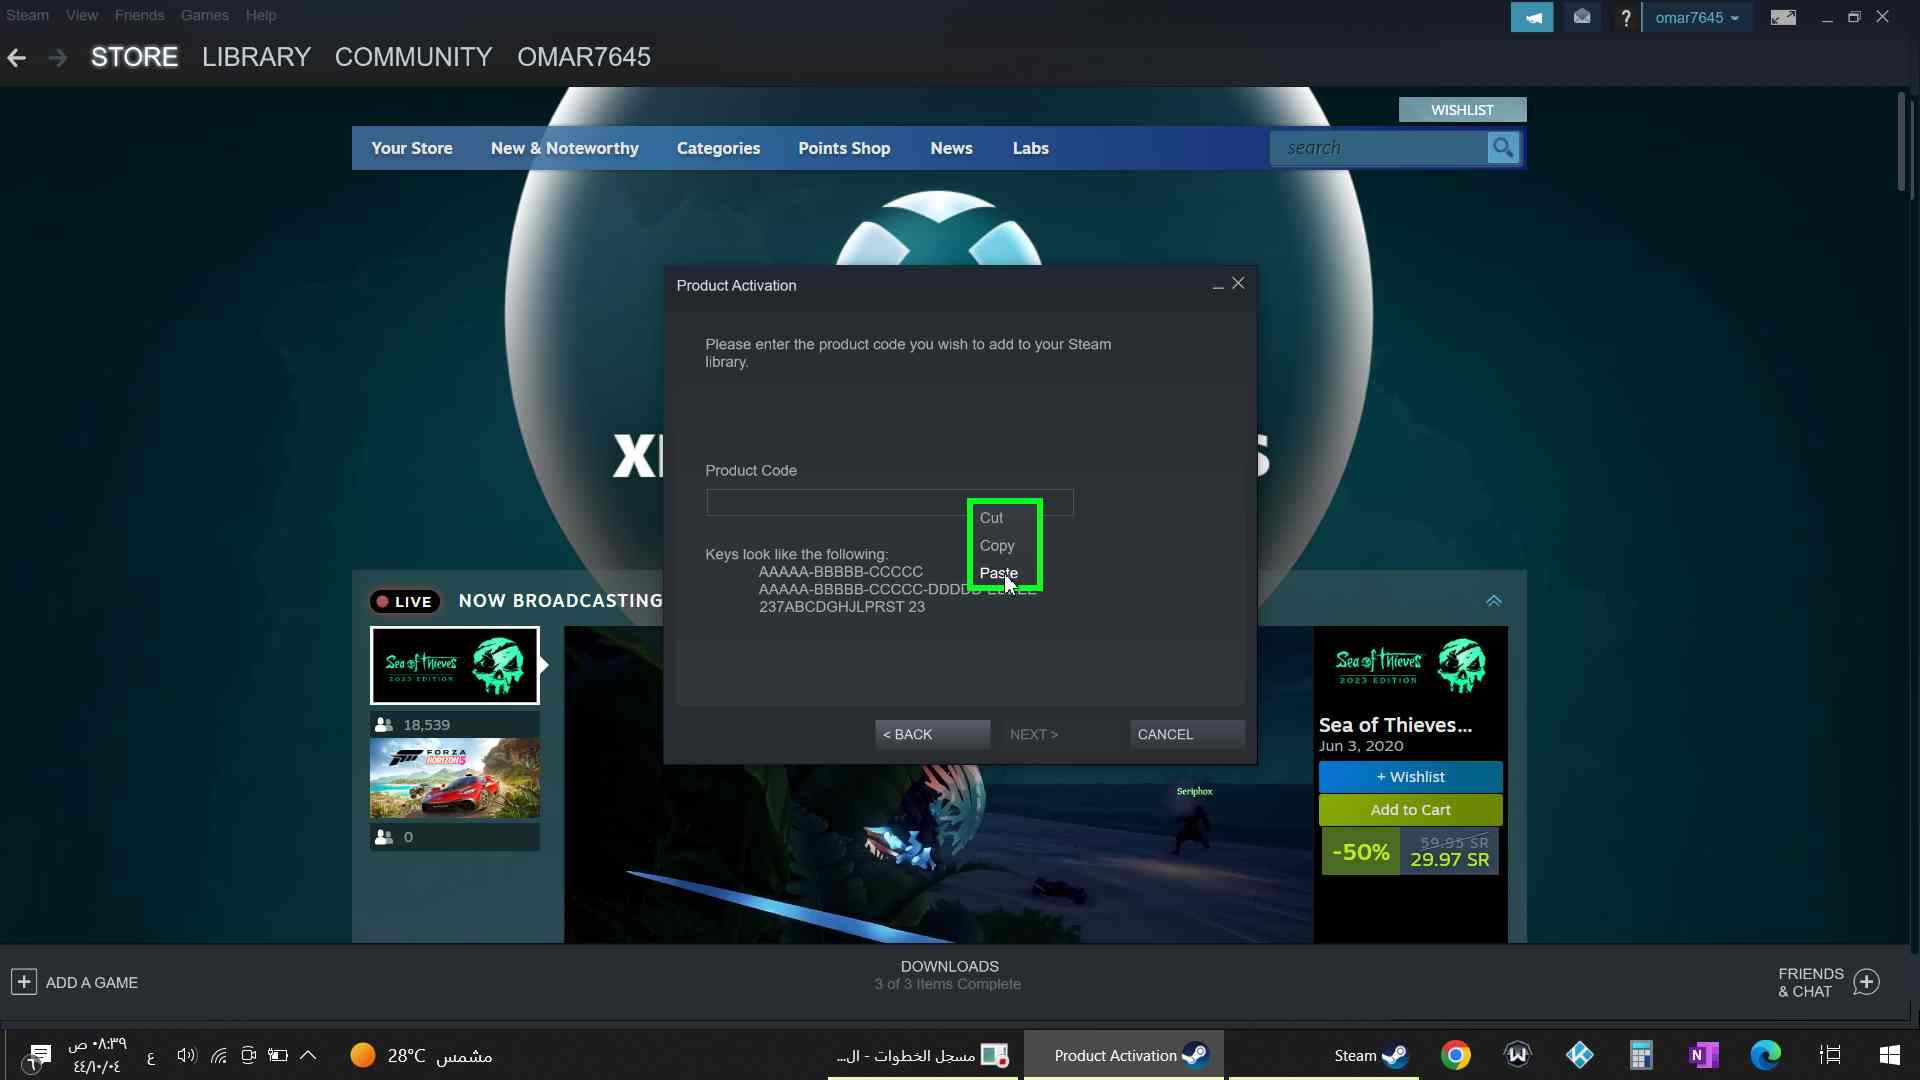Image resolution: width=1920 pixels, height=1080 pixels.
Task: Open the inbox envelope icon
Action: (x=1582, y=17)
